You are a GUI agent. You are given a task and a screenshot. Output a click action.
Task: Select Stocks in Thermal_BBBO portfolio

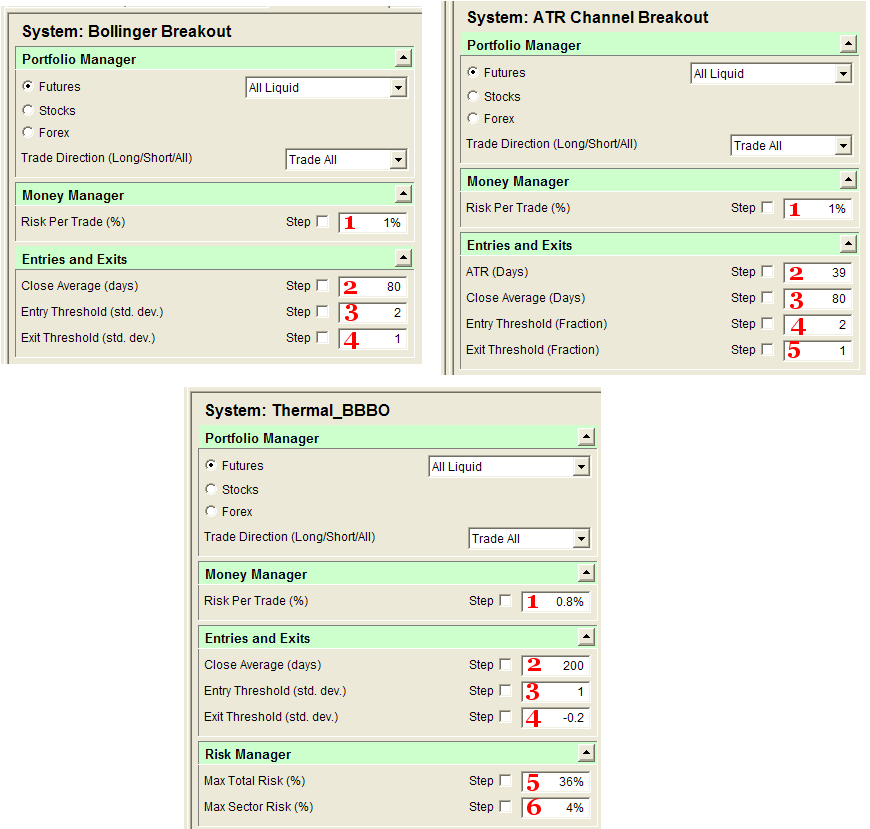coord(212,489)
